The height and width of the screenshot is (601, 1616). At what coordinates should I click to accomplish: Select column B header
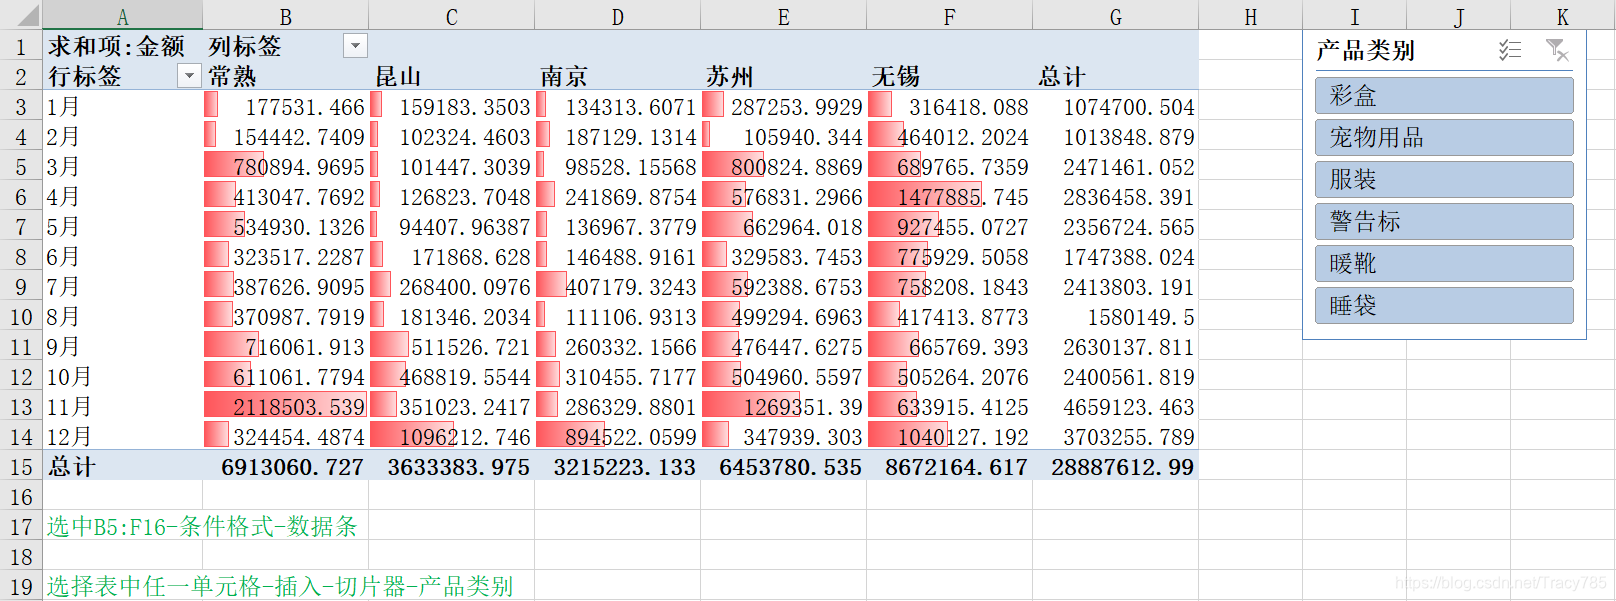point(286,16)
